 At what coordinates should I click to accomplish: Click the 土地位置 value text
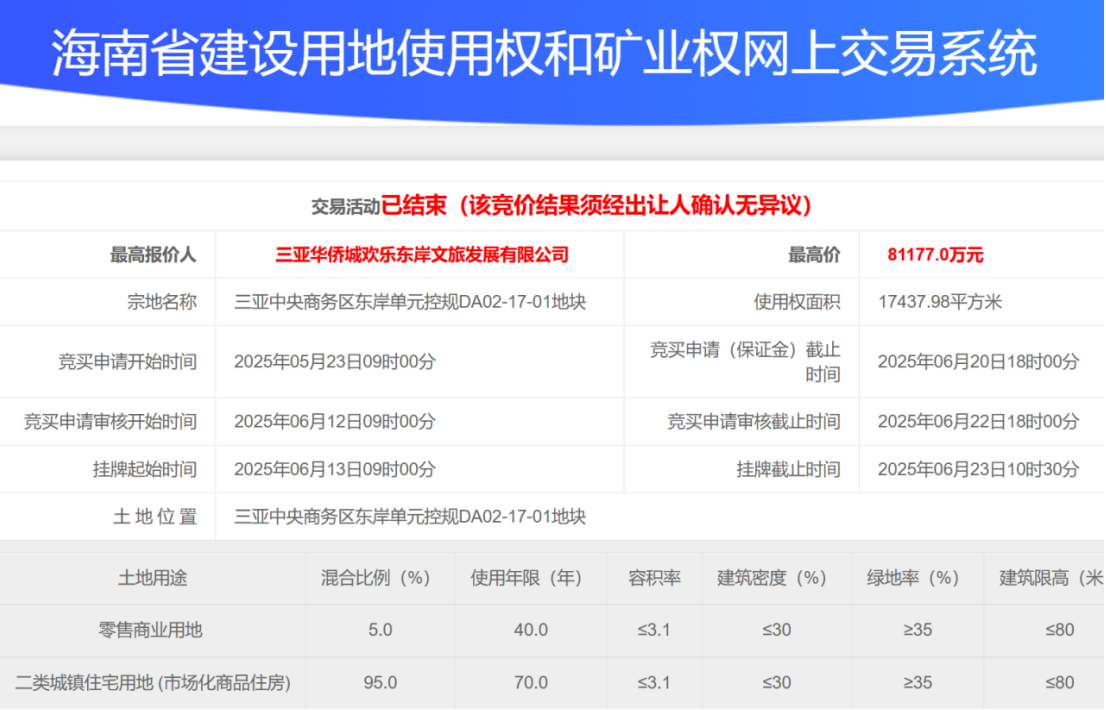click(410, 517)
